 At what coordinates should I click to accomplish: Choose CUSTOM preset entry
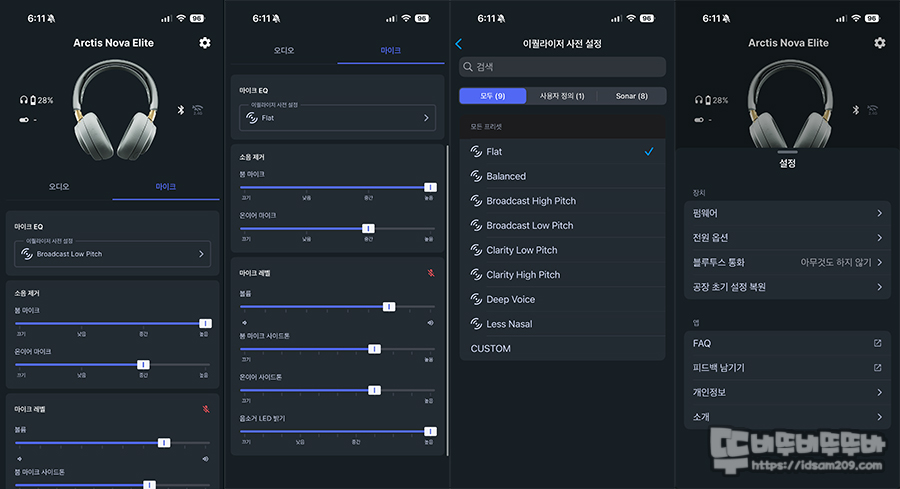[x=562, y=348]
